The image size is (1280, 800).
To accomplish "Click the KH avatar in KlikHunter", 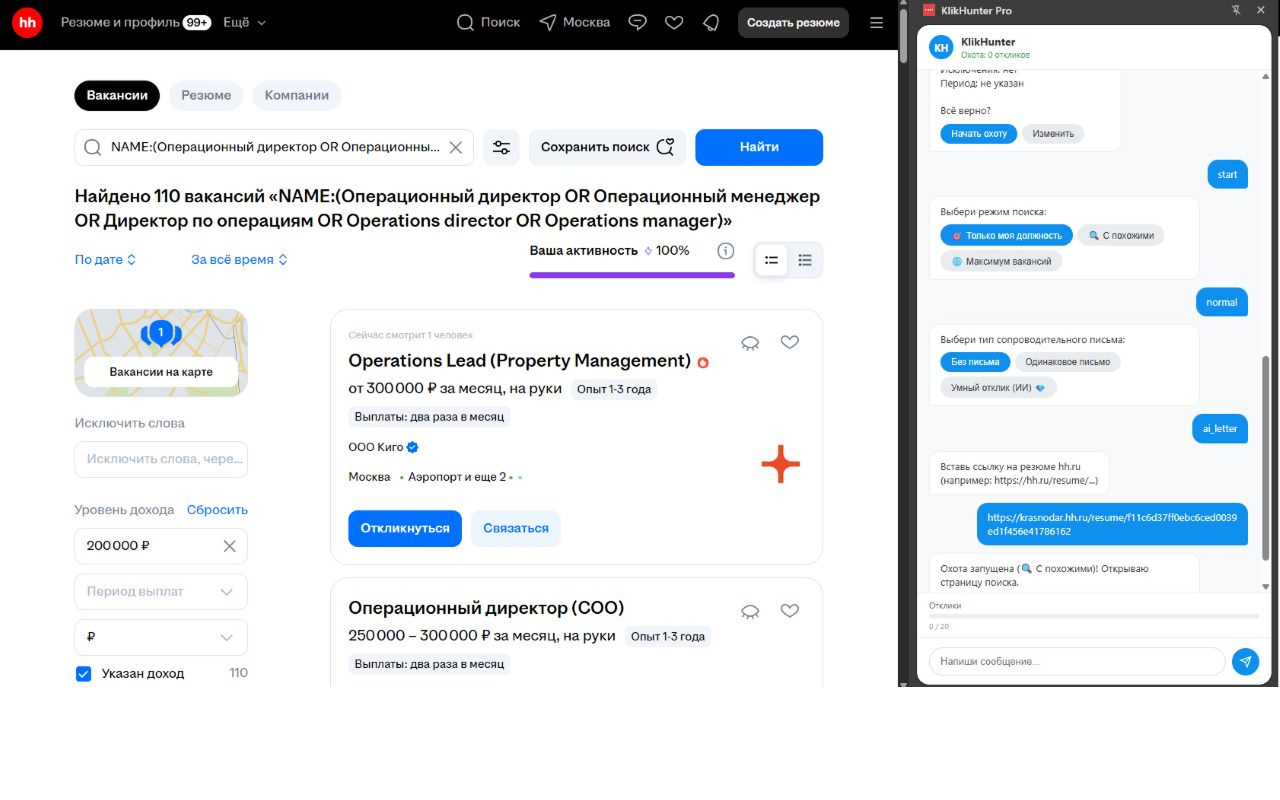I will [x=942, y=47].
